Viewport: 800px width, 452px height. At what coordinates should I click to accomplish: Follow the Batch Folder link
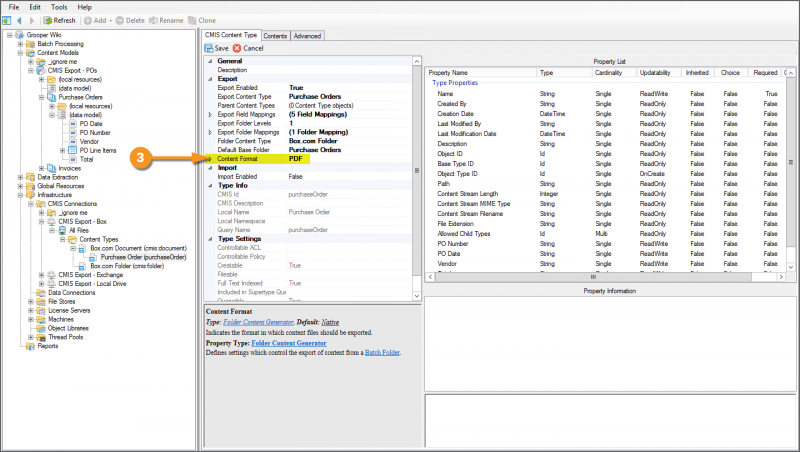click(x=382, y=353)
